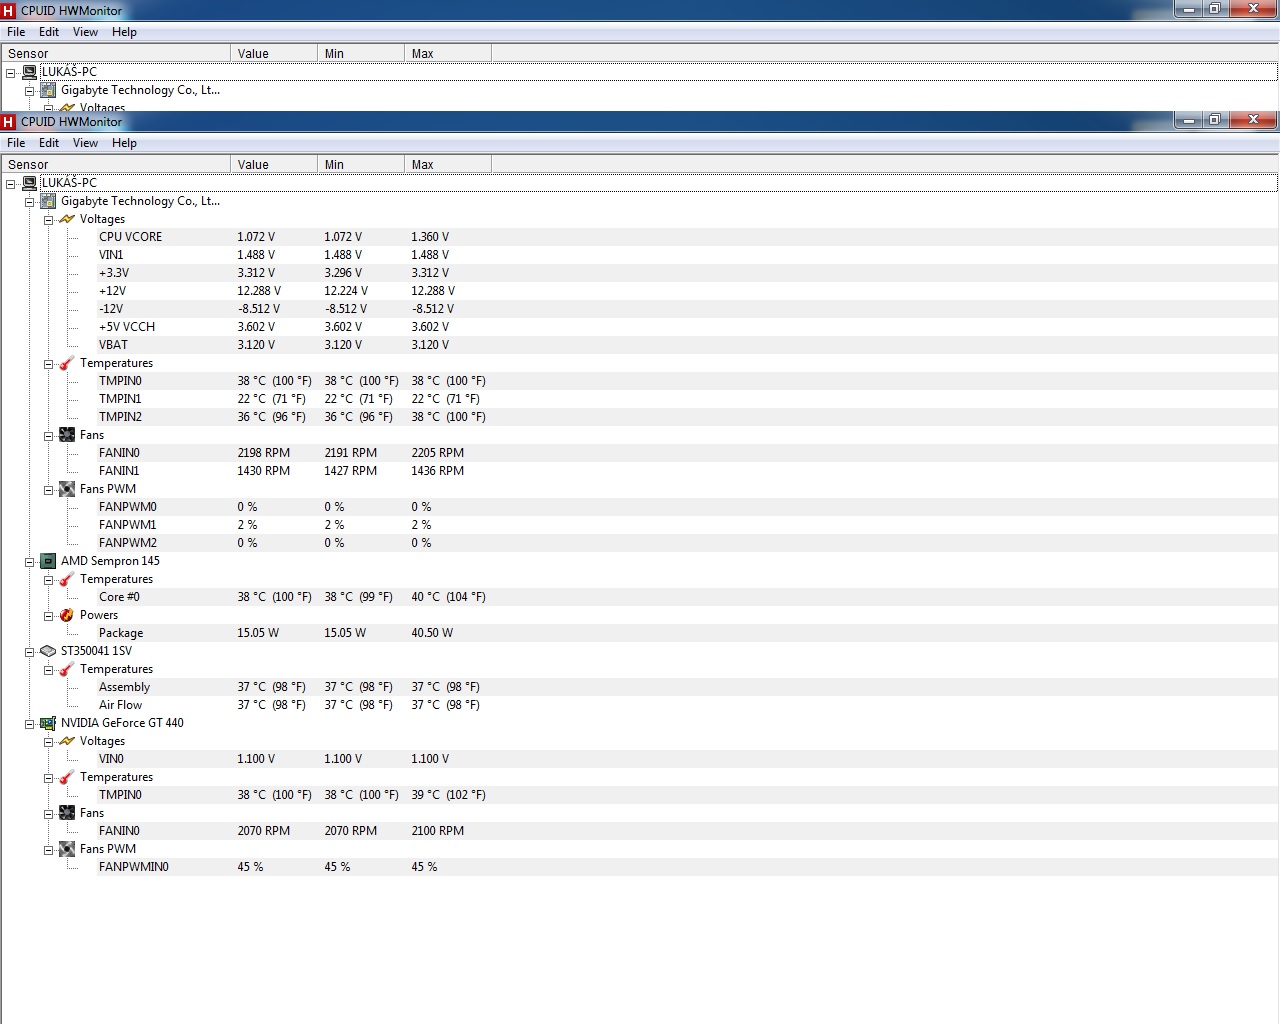Collapse the Gigabyte Fans group
This screenshot has width=1280, height=1024.
click(48, 436)
